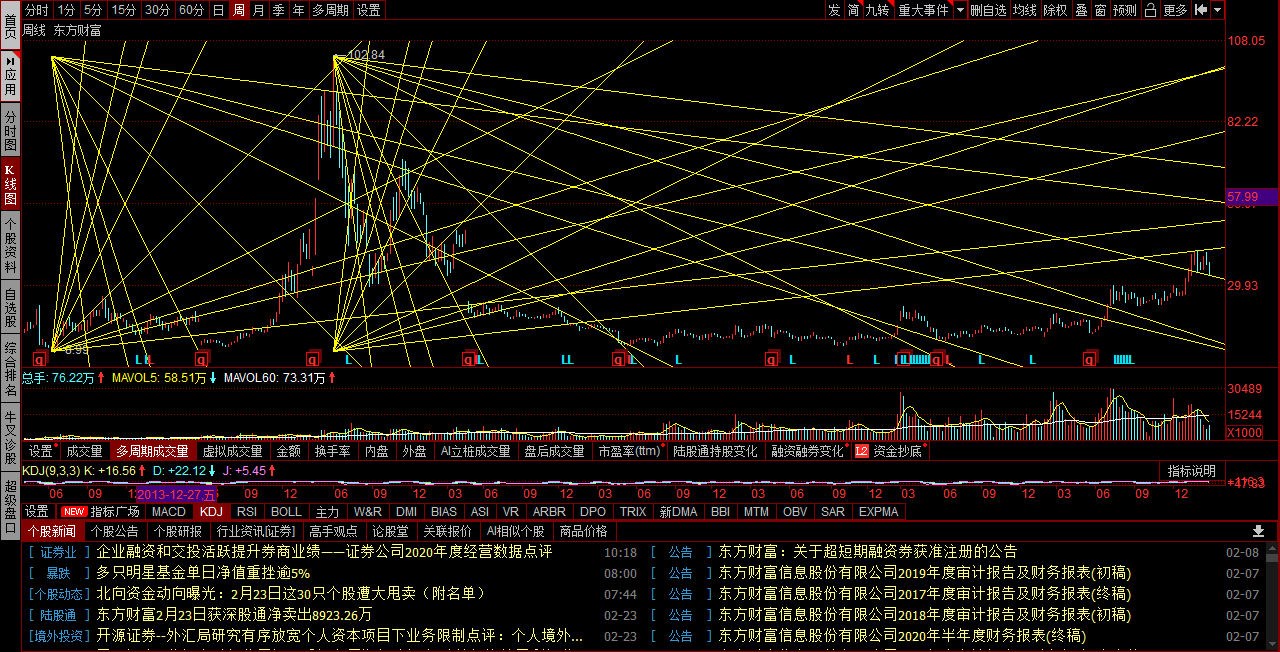Click the download icon in the news panel
The width and height of the screenshot is (1280, 652).
1258,531
